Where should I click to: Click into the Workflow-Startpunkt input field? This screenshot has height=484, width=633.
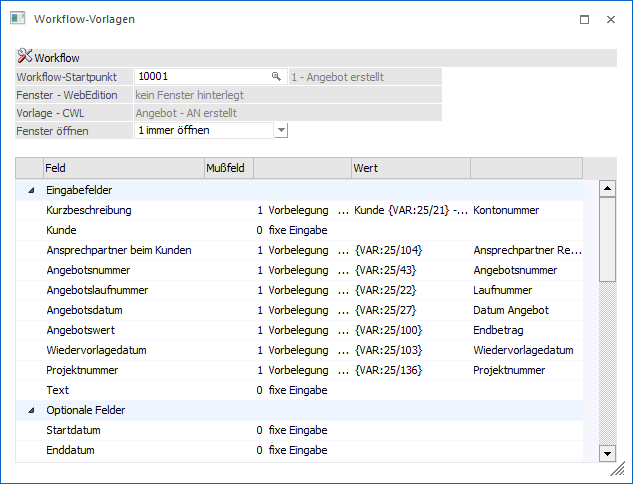tap(200, 76)
